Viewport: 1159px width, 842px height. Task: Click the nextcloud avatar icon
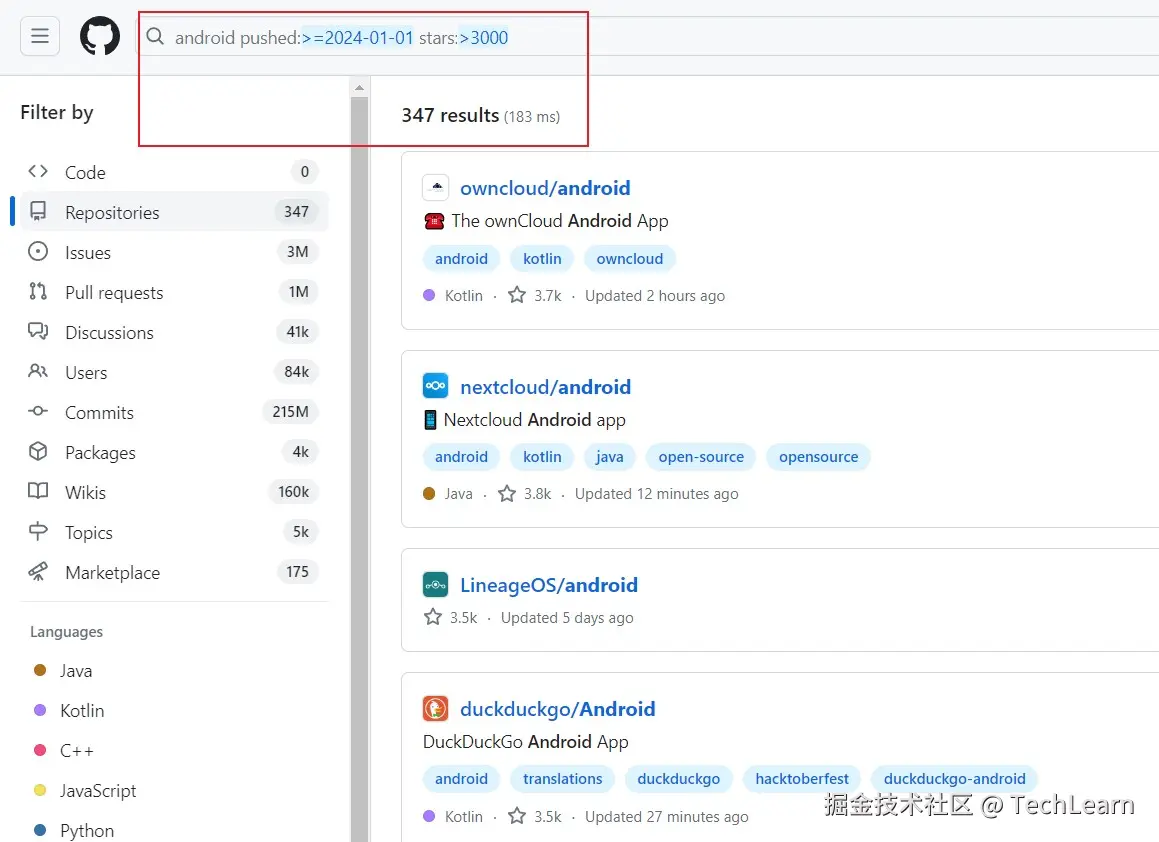pos(435,385)
